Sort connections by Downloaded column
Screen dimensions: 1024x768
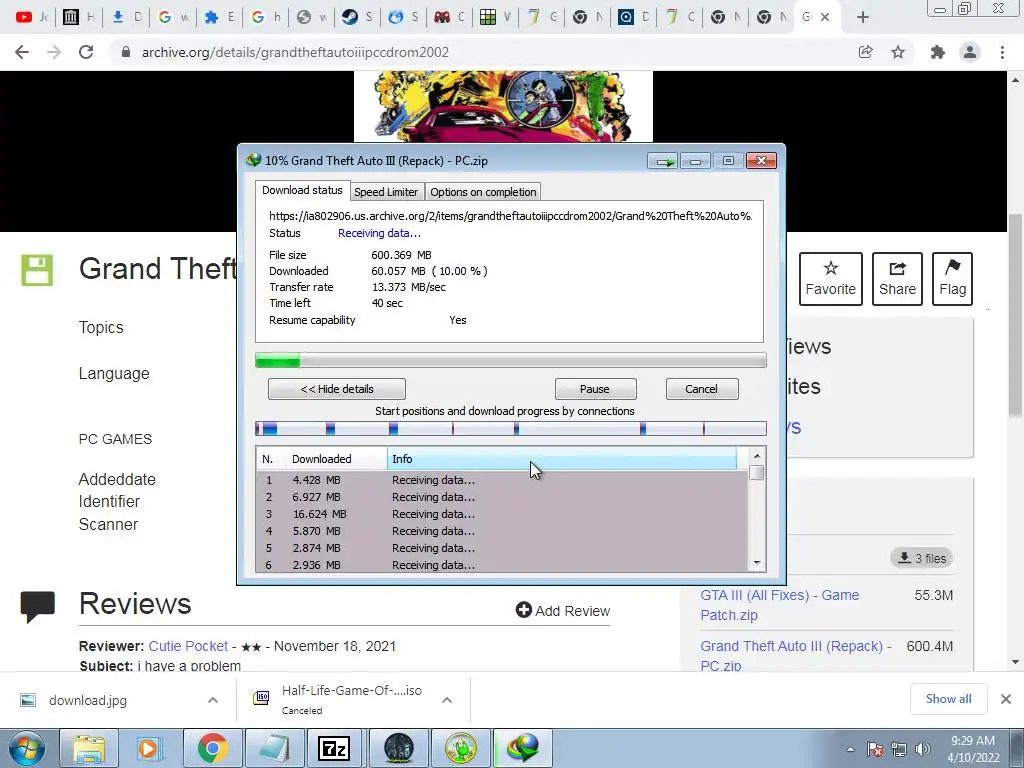[x=336, y=459]
